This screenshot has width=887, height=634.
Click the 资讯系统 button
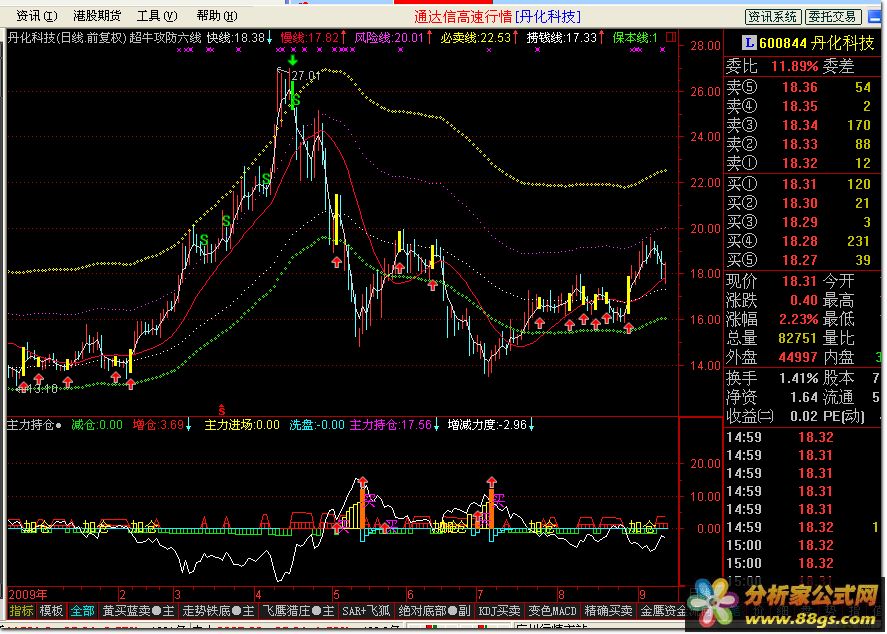pyautogui.click(x=773, y=17)
